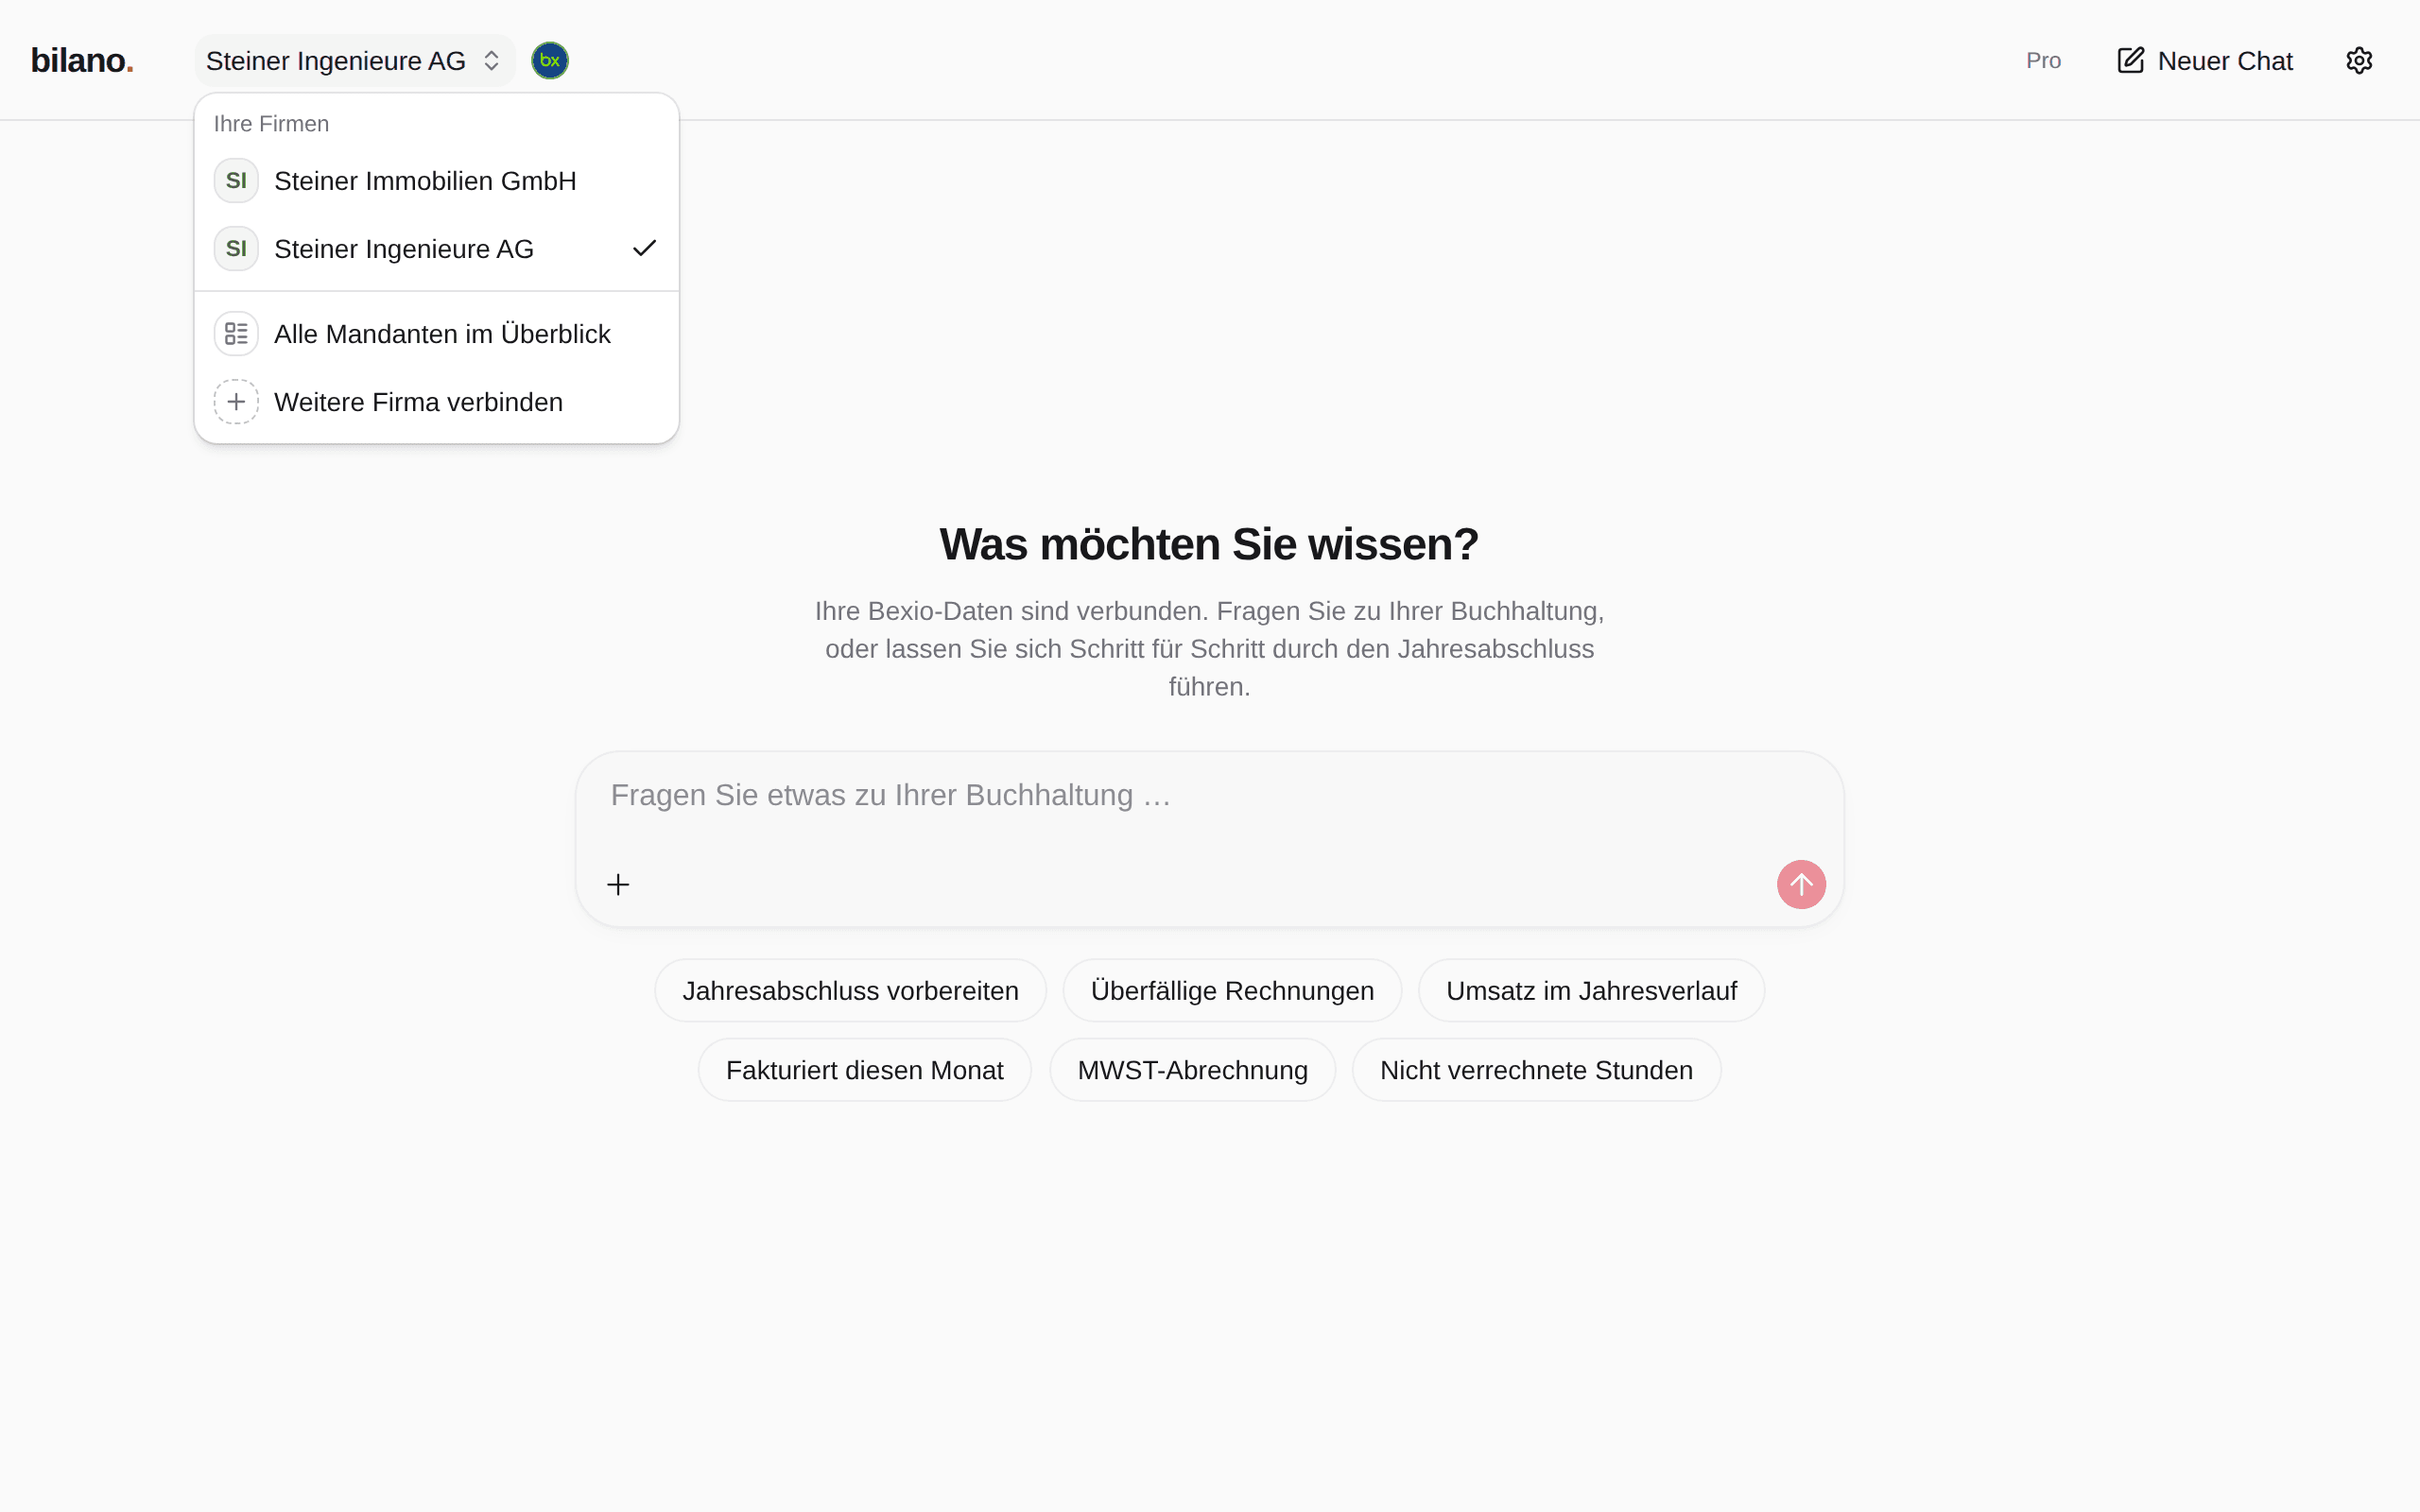Start a Neuer Chat
2420x1512 pixels.
[2205, 61]
